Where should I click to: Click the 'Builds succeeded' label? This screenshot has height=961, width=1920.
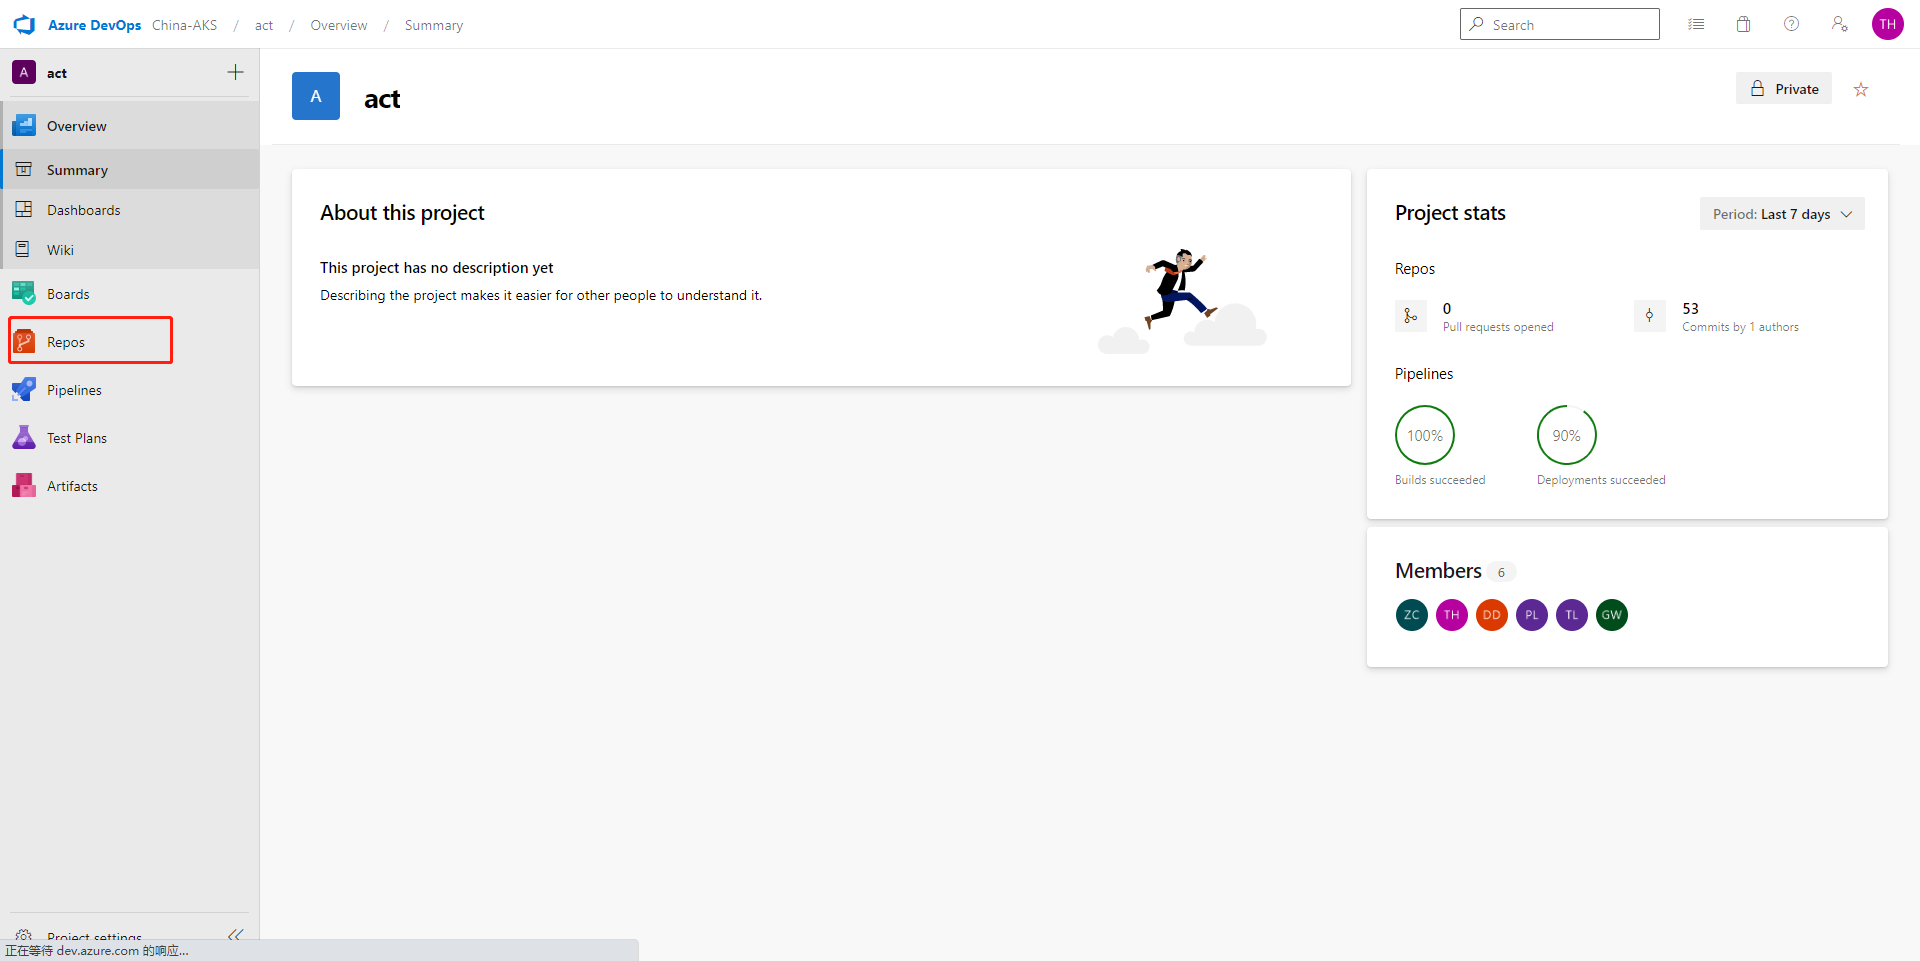(x=1440, y=480)
